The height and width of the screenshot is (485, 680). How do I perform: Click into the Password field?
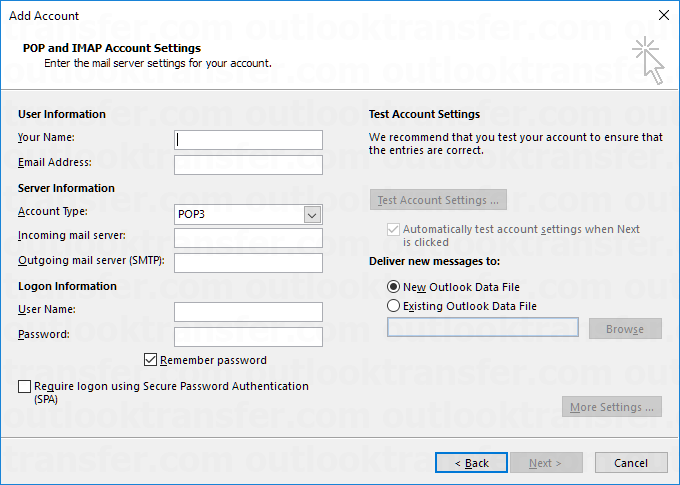pos(248,336)
